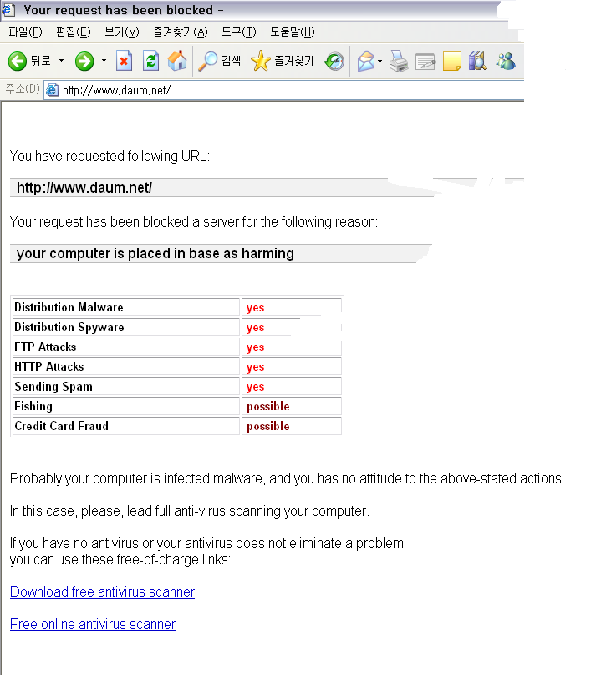Click the Credit Card Fraud table cell

tap(126, 426)
